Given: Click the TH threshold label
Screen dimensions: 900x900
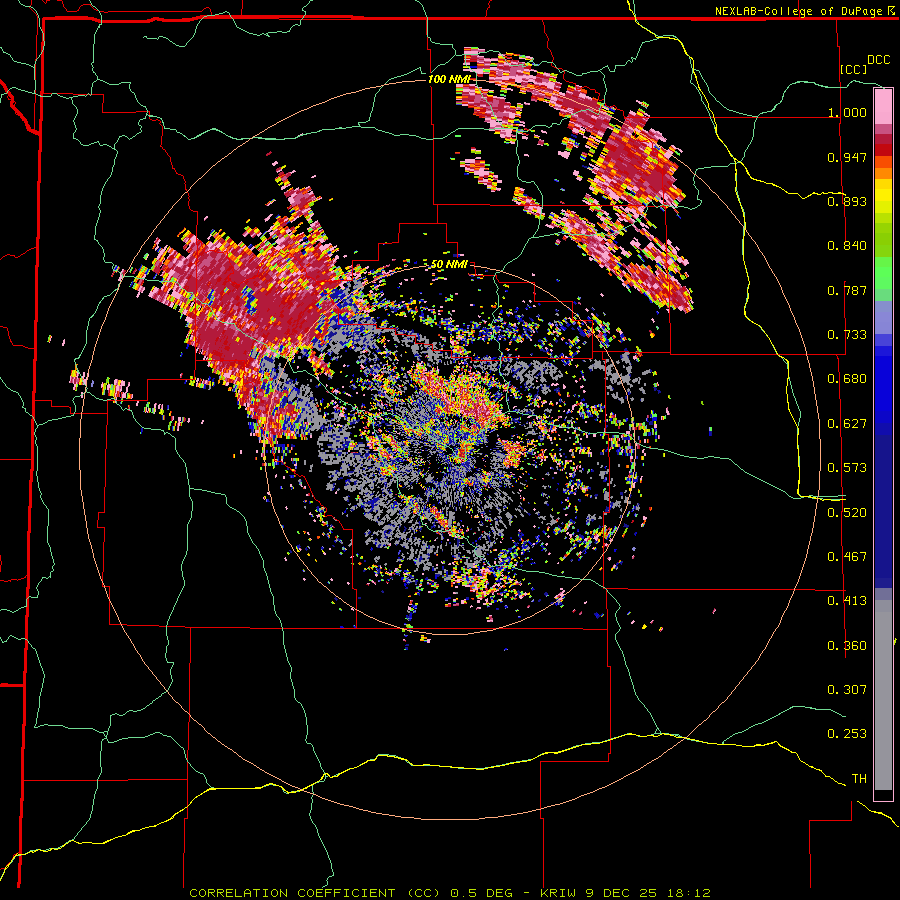Looking at the screenshot, I should pyautogui.click(x=859, y=779).
